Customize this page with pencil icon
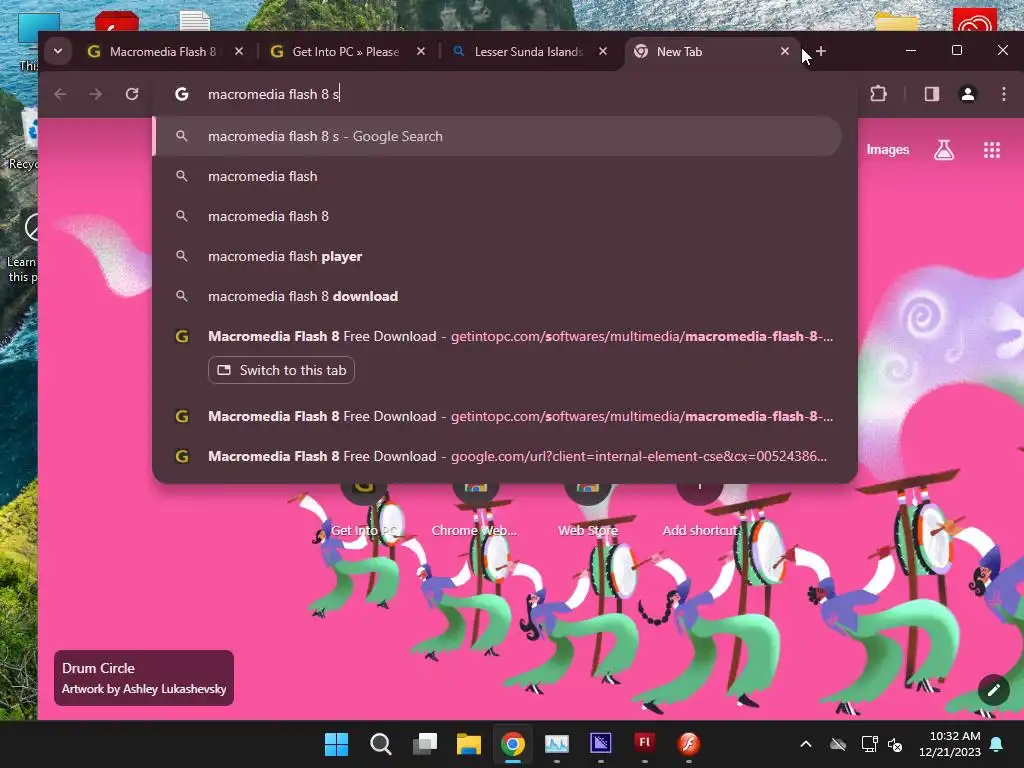 (x=993, y=690)
